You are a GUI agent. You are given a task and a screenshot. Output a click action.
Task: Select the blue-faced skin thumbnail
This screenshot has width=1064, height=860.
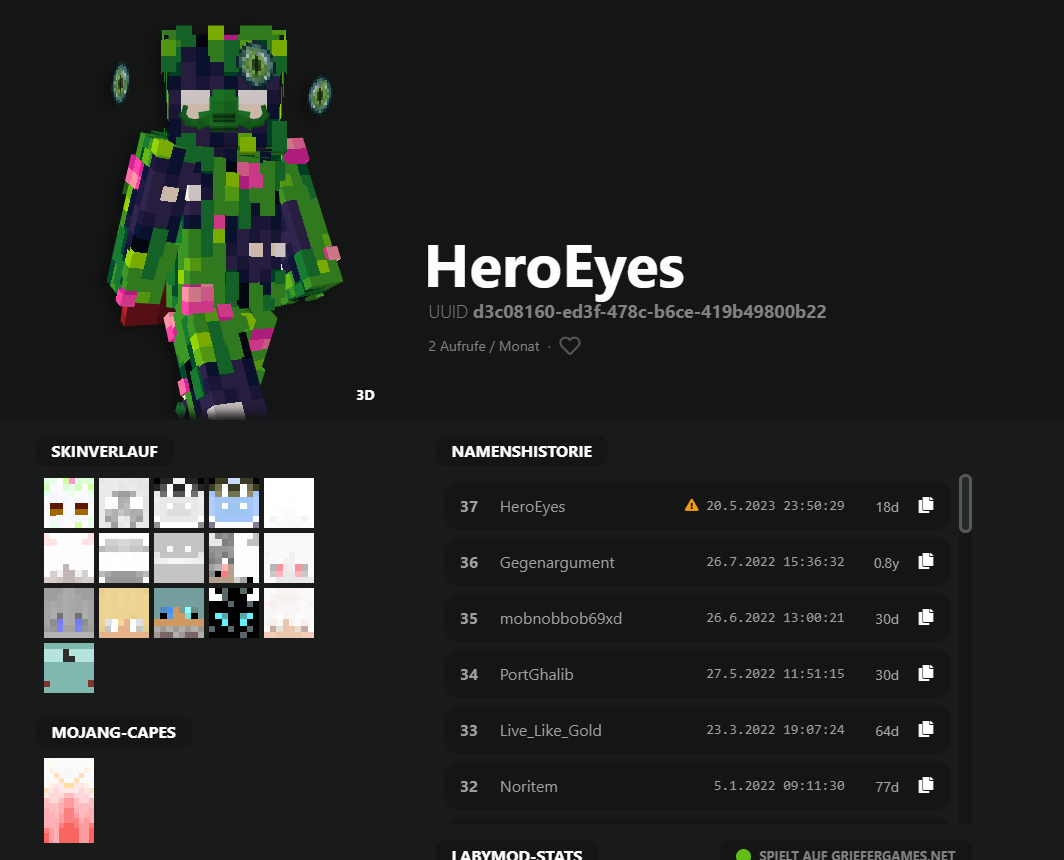(x=234, y=503)
